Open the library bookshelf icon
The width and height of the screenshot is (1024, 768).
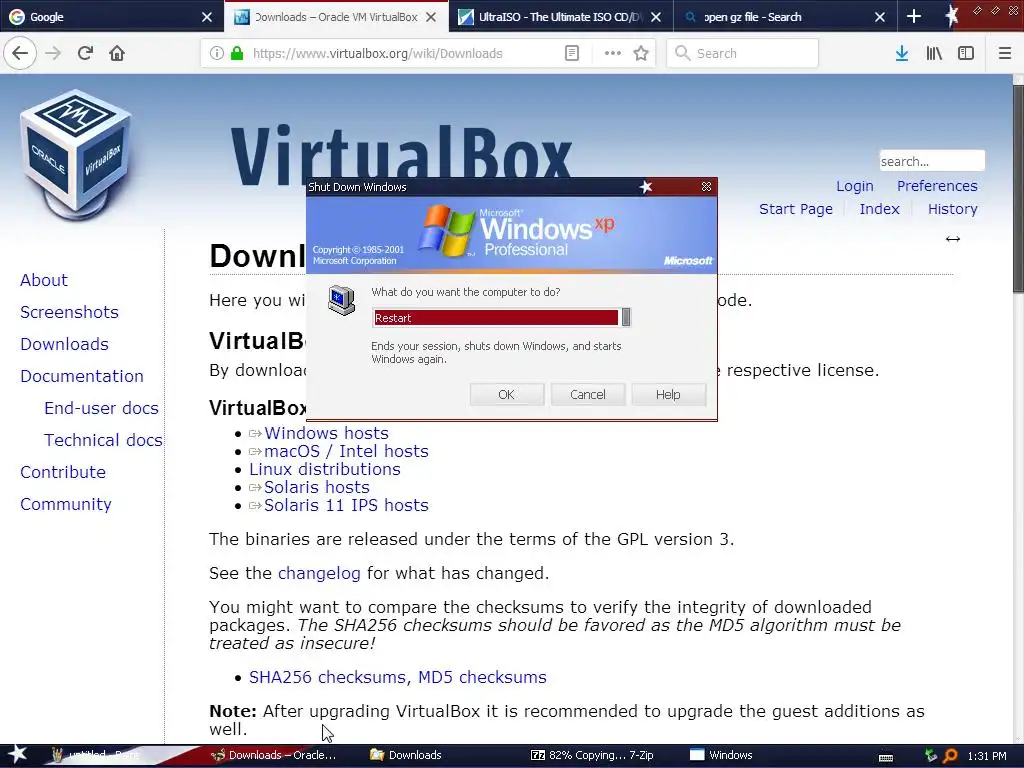click(x=934, y=53)
